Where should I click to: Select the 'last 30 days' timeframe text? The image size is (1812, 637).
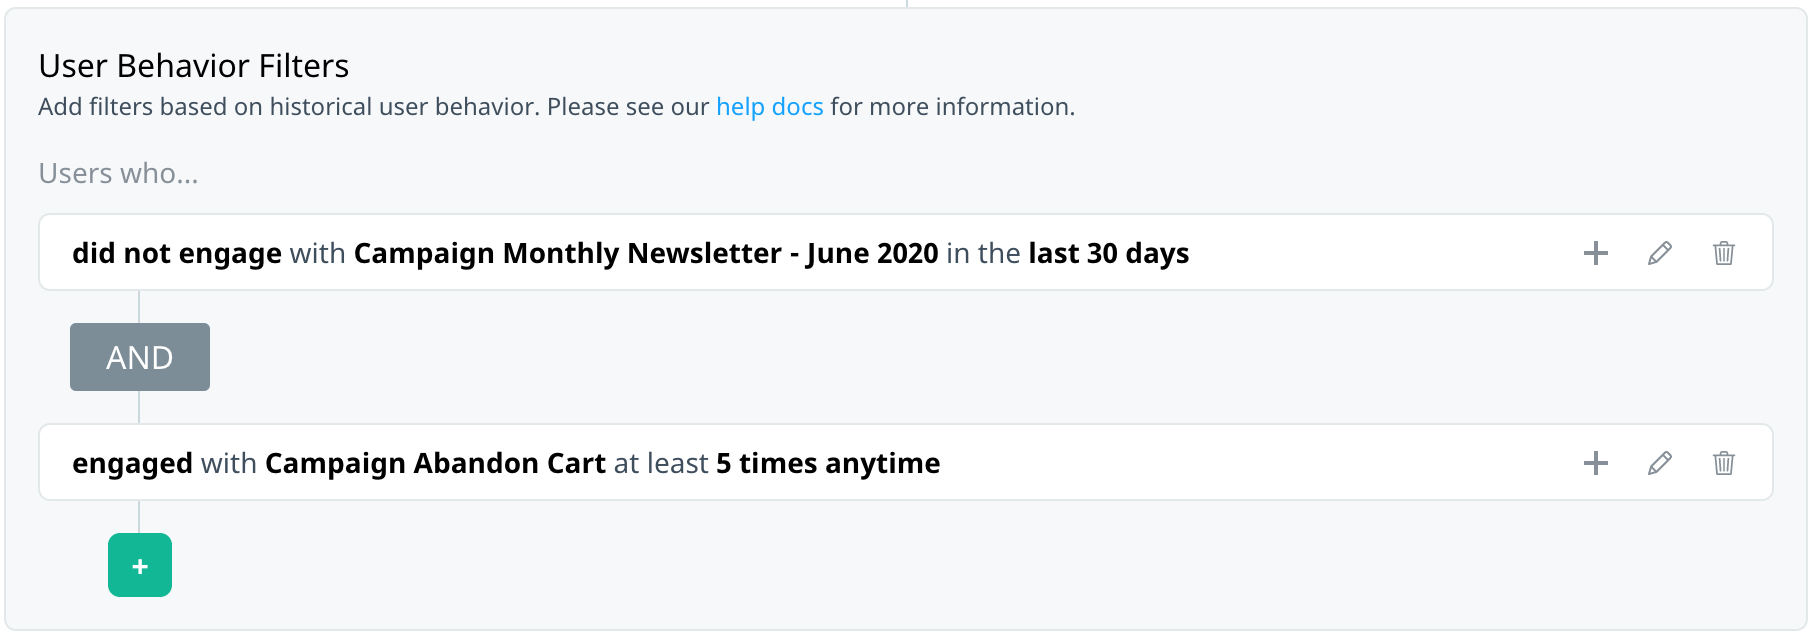point(1109,254)
